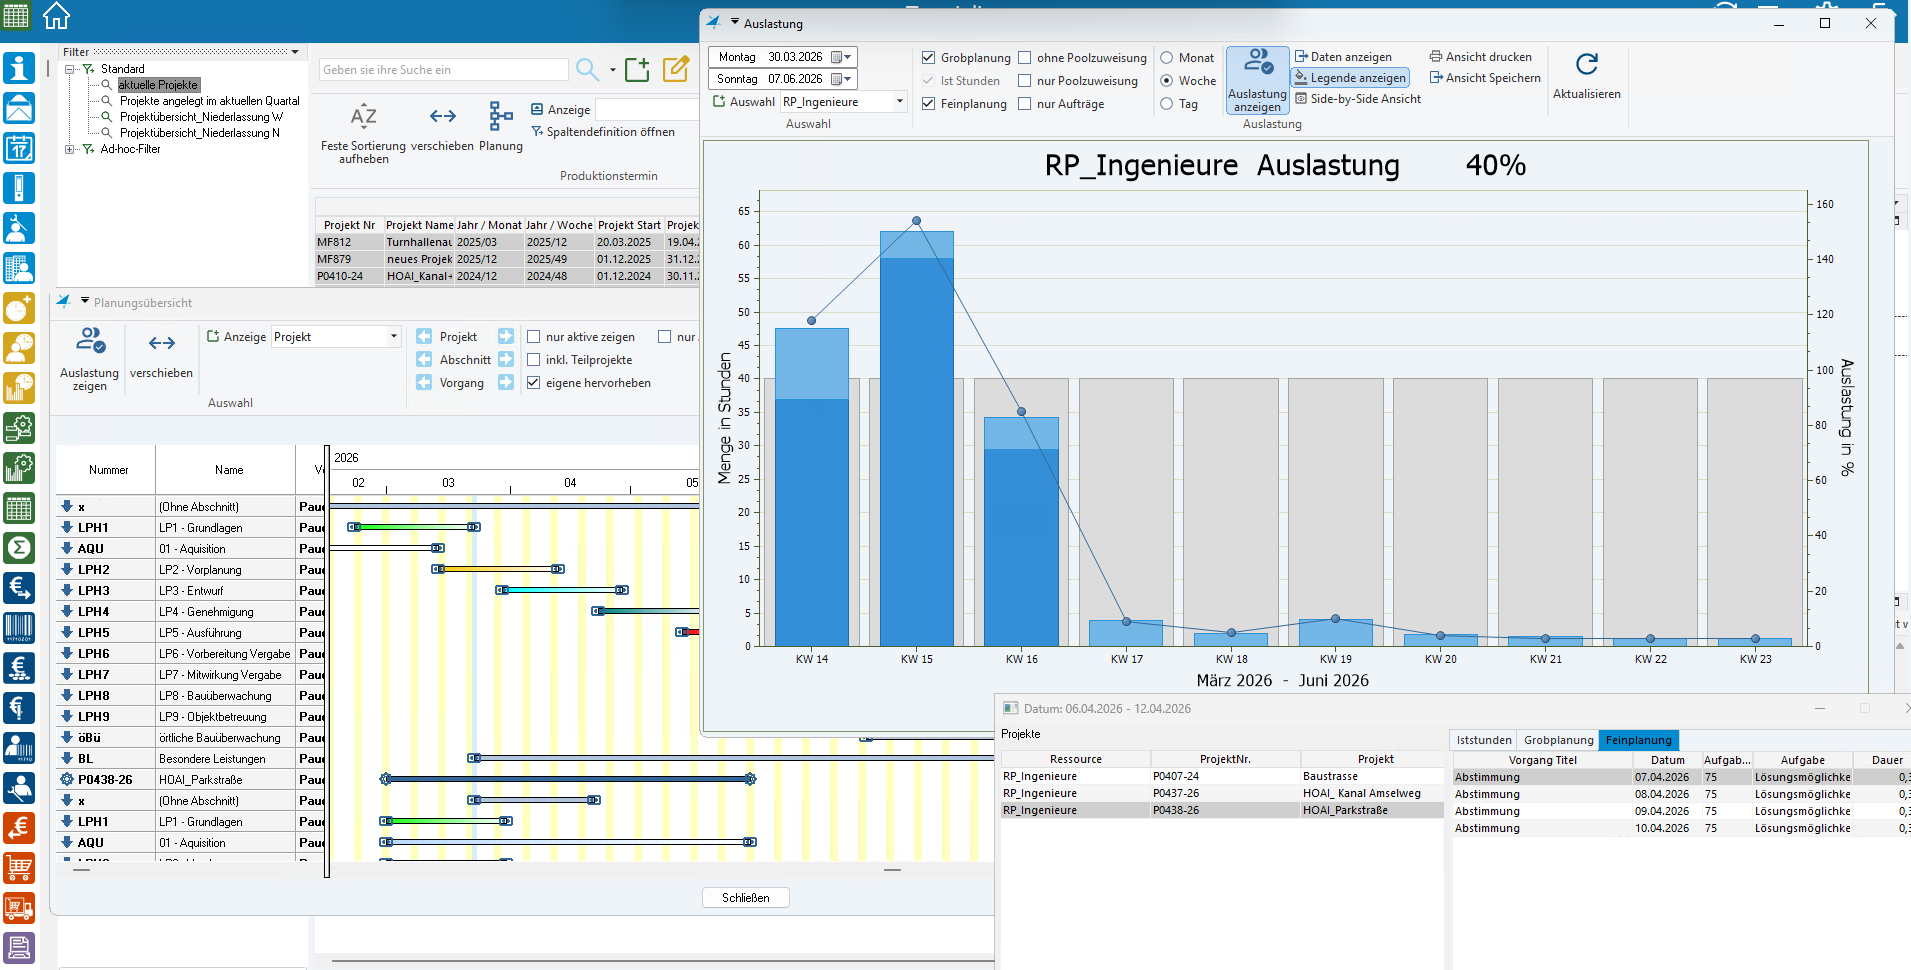Click the Schließen button

pyautogui.click(x=745, y=898)
